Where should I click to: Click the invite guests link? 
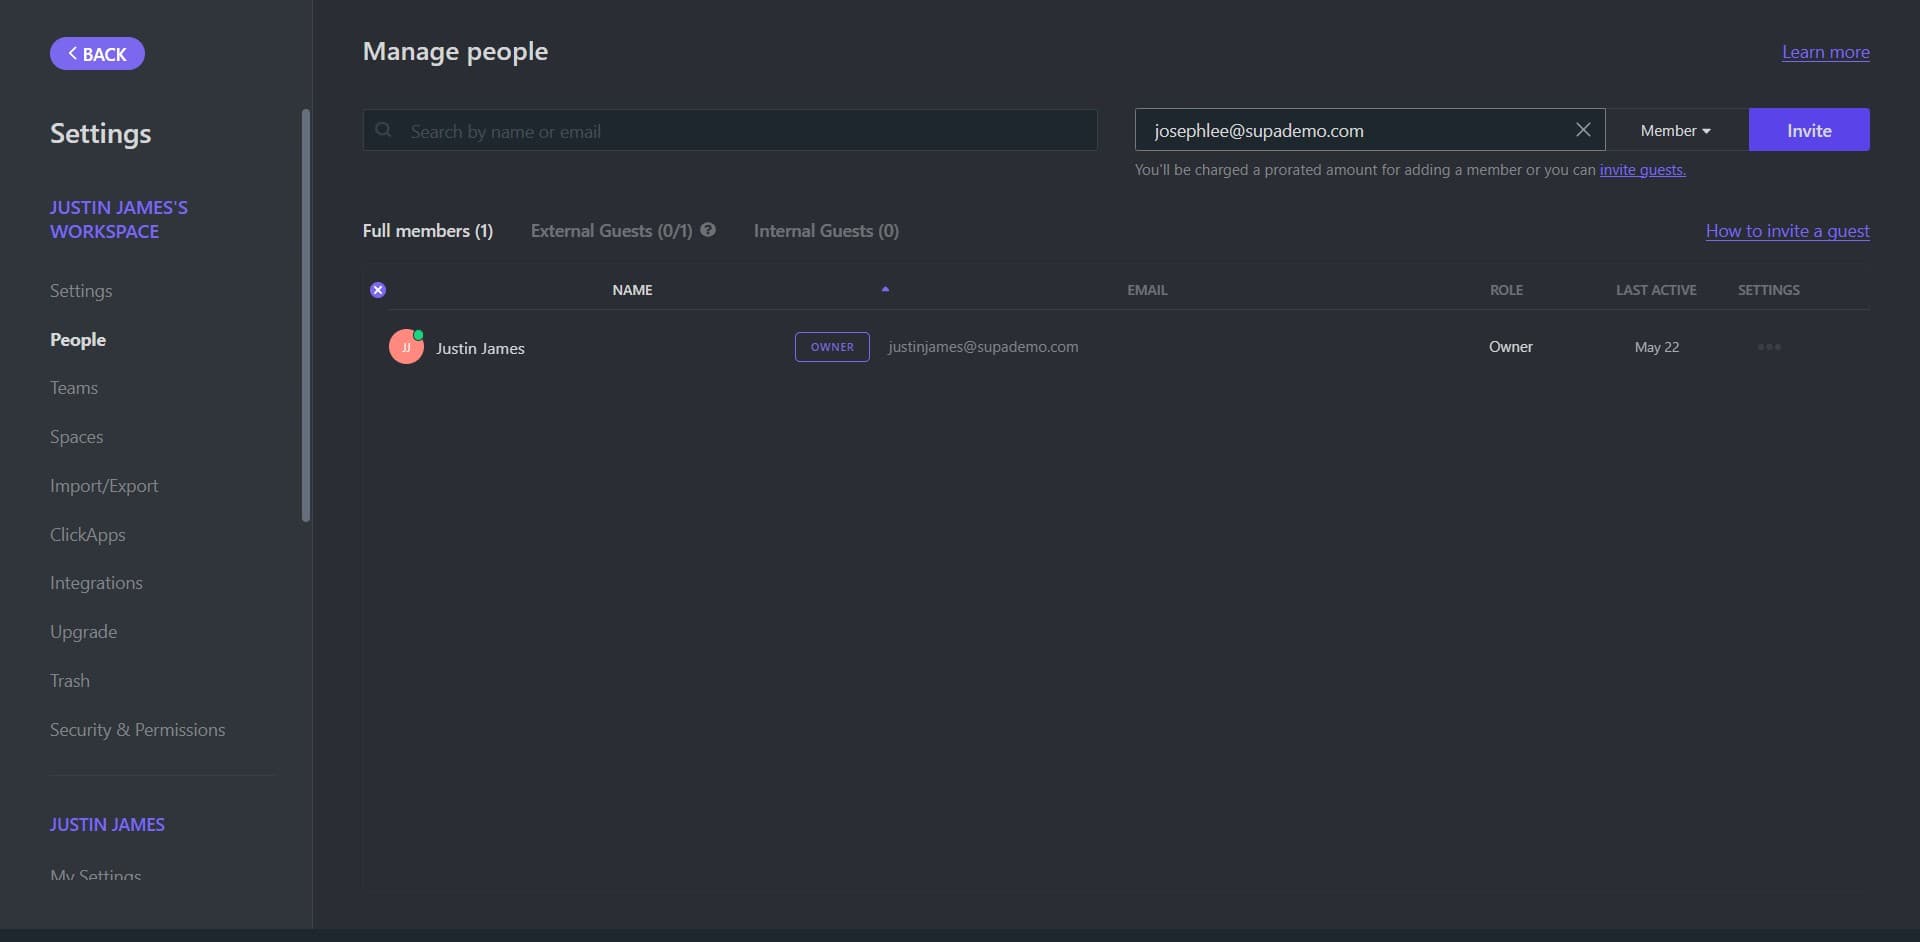point(1642,170)
